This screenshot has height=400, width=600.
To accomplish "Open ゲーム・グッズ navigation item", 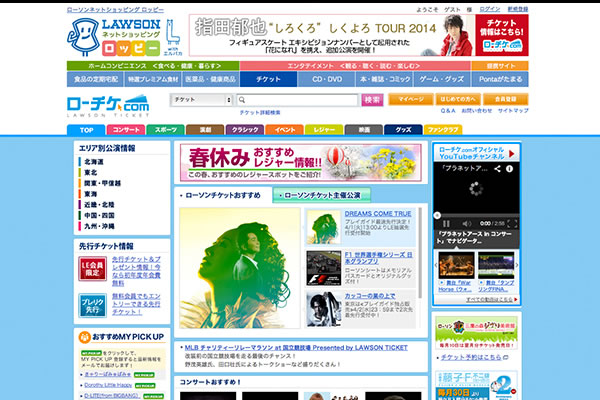I will 442,79.
